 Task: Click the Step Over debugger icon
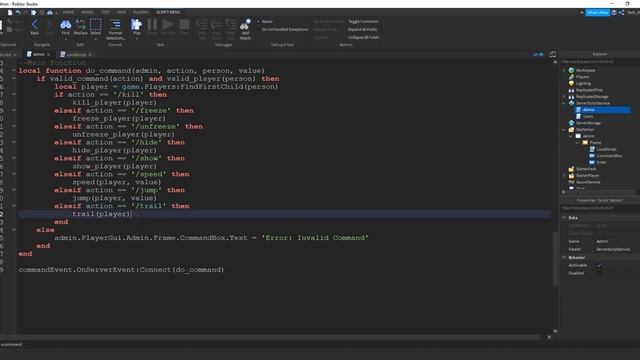tap(217, 24)
